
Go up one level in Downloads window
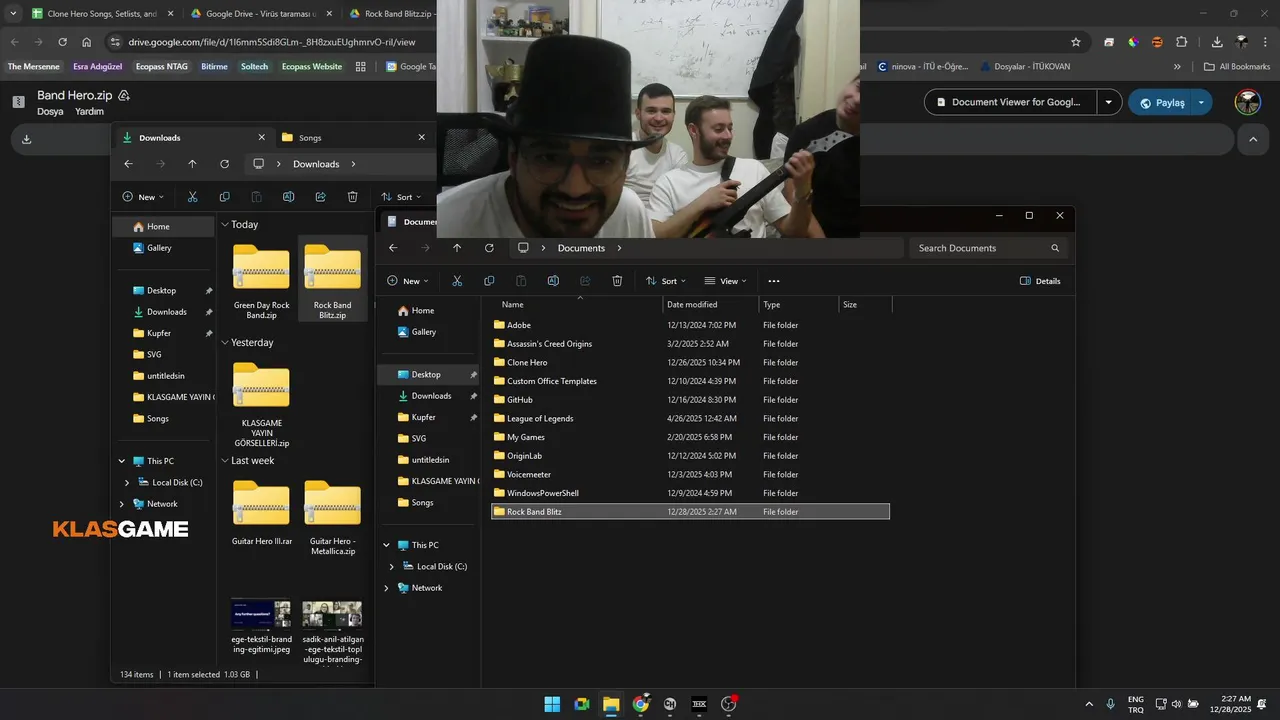pos(192,164)
